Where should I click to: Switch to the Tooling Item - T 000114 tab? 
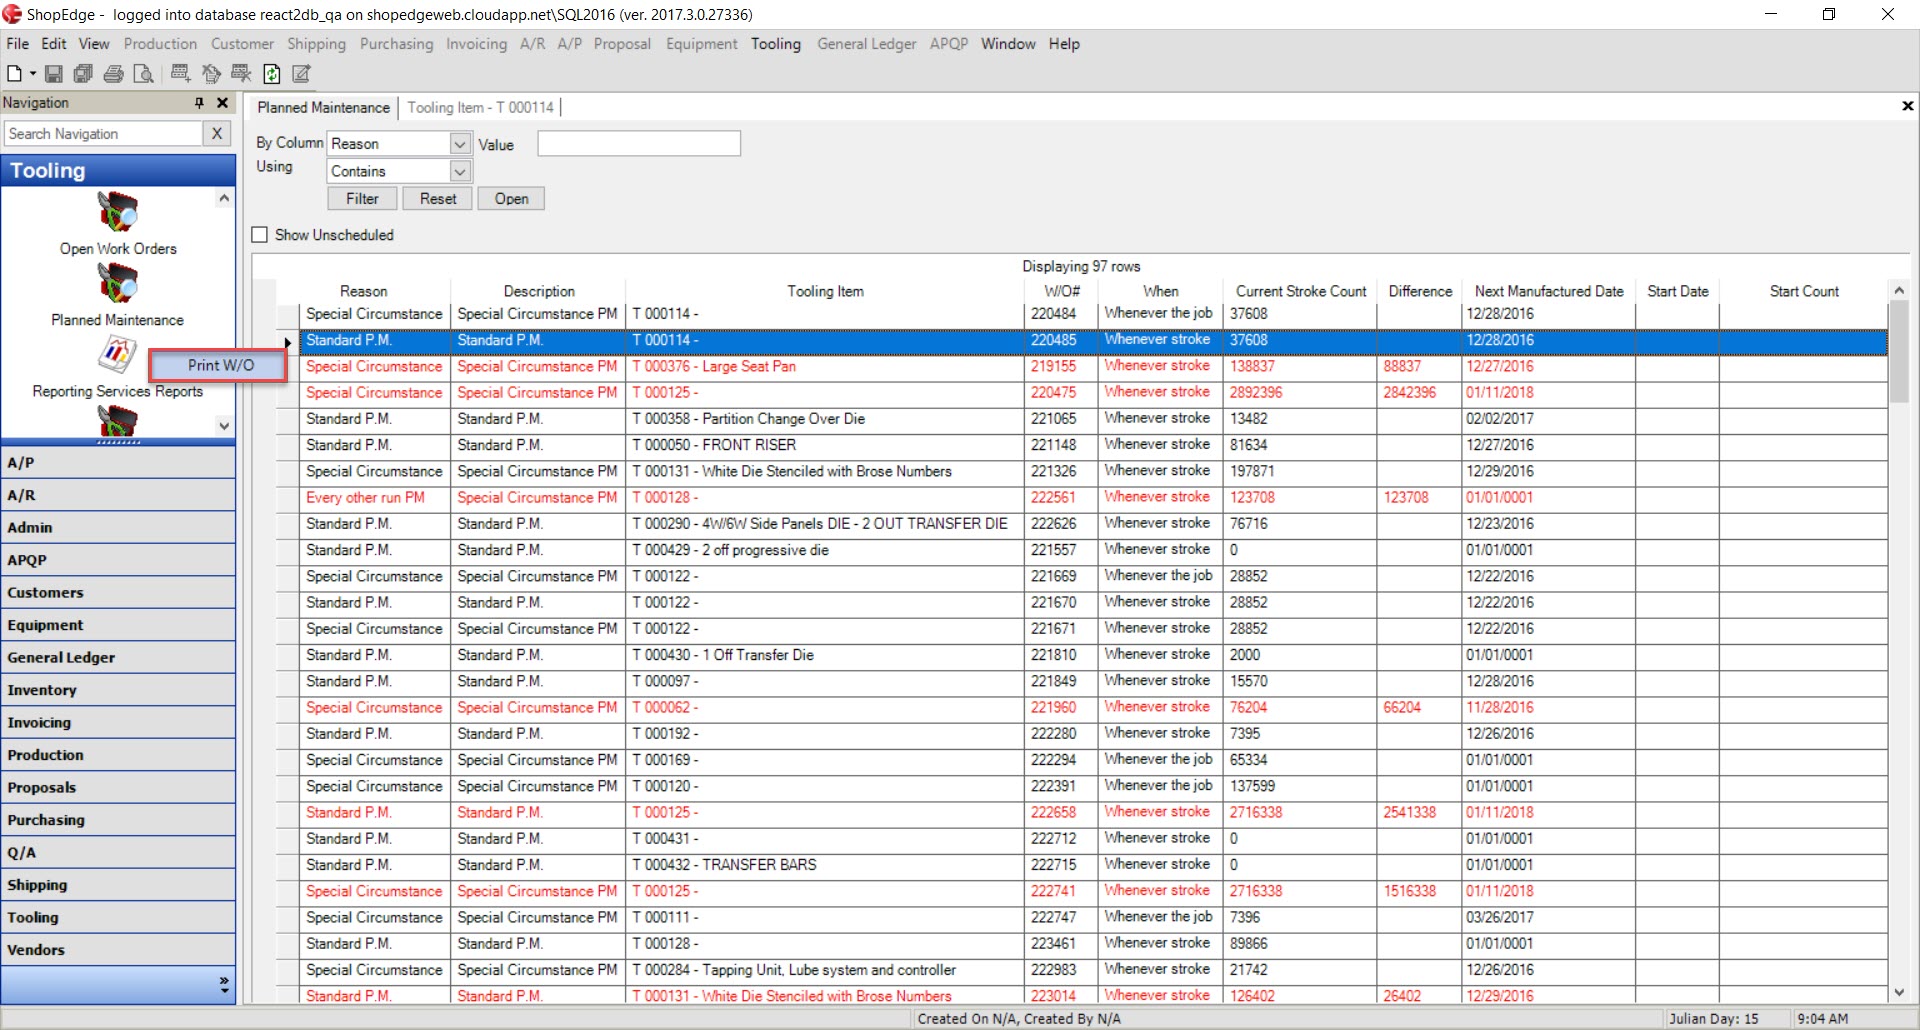pyautogui.click(x=480, y=108)
